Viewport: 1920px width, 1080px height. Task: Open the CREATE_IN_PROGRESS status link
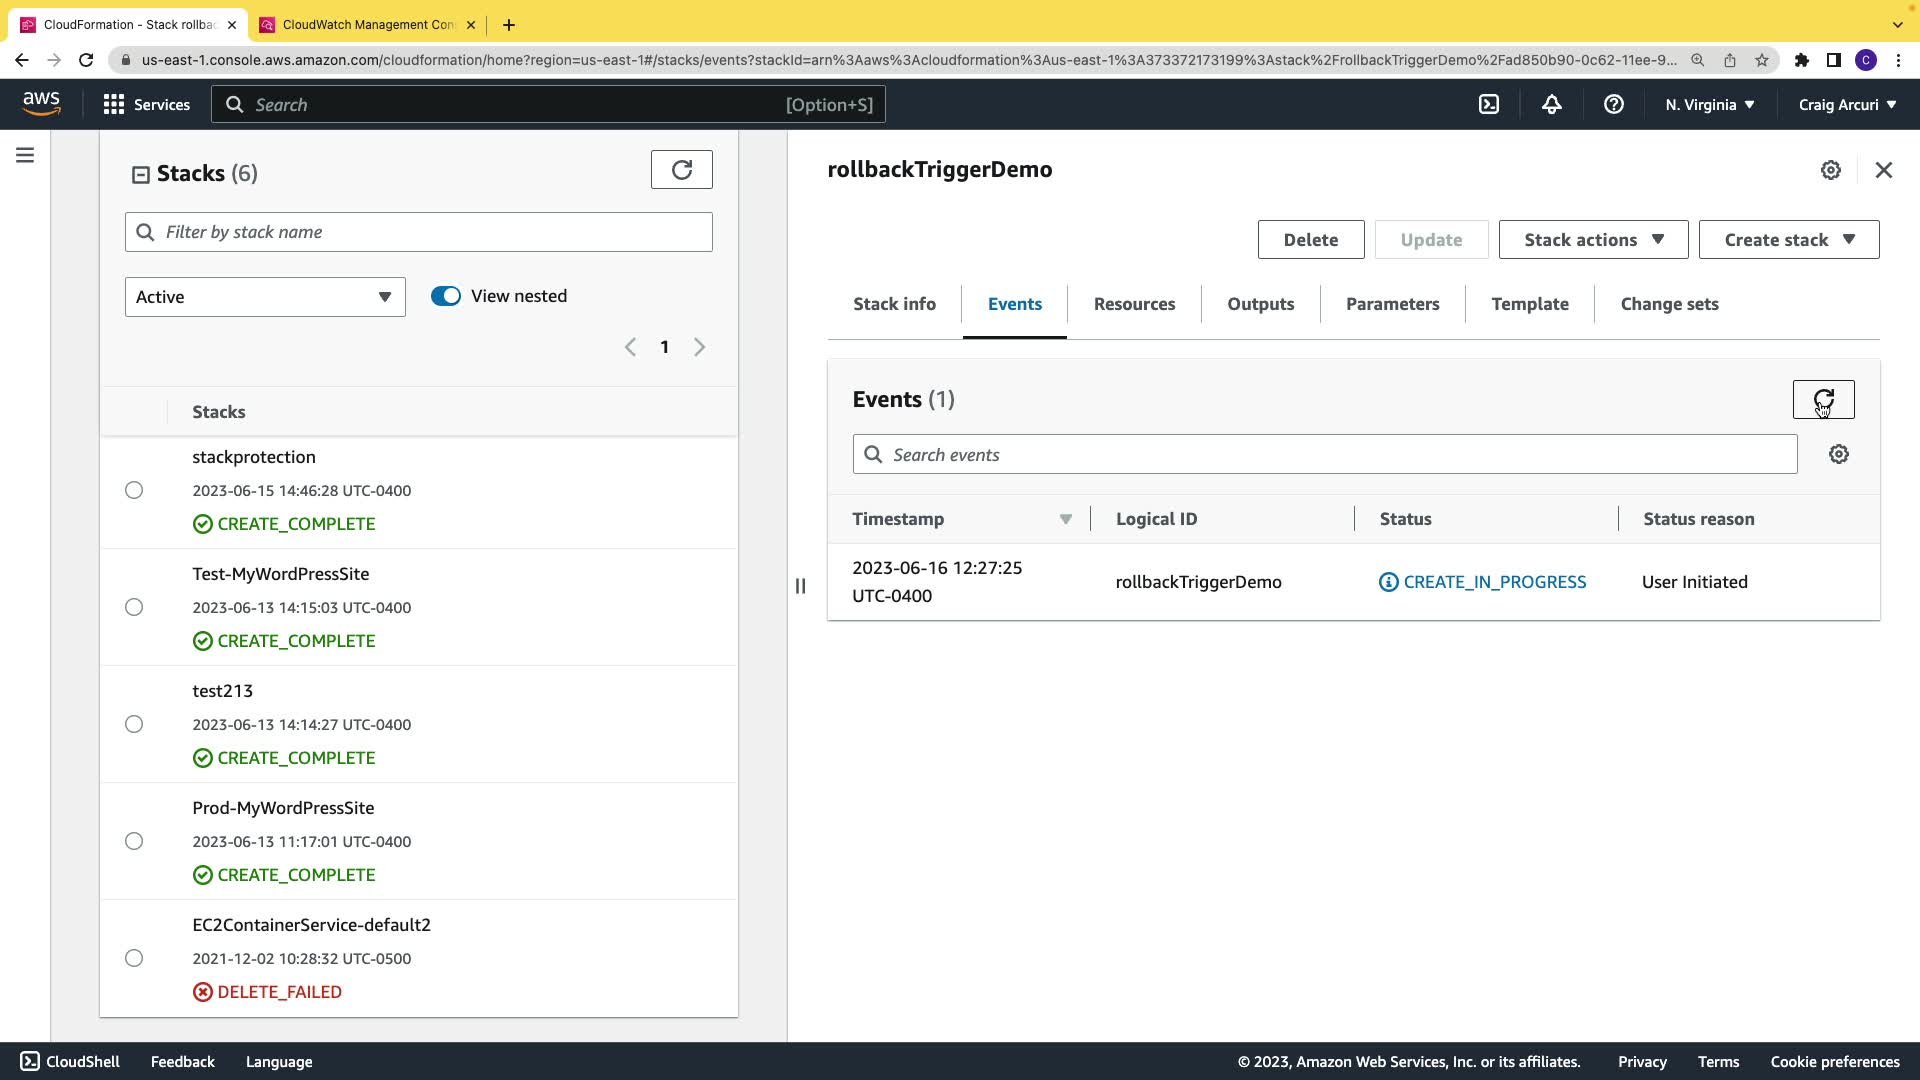tap(1494, 582)
